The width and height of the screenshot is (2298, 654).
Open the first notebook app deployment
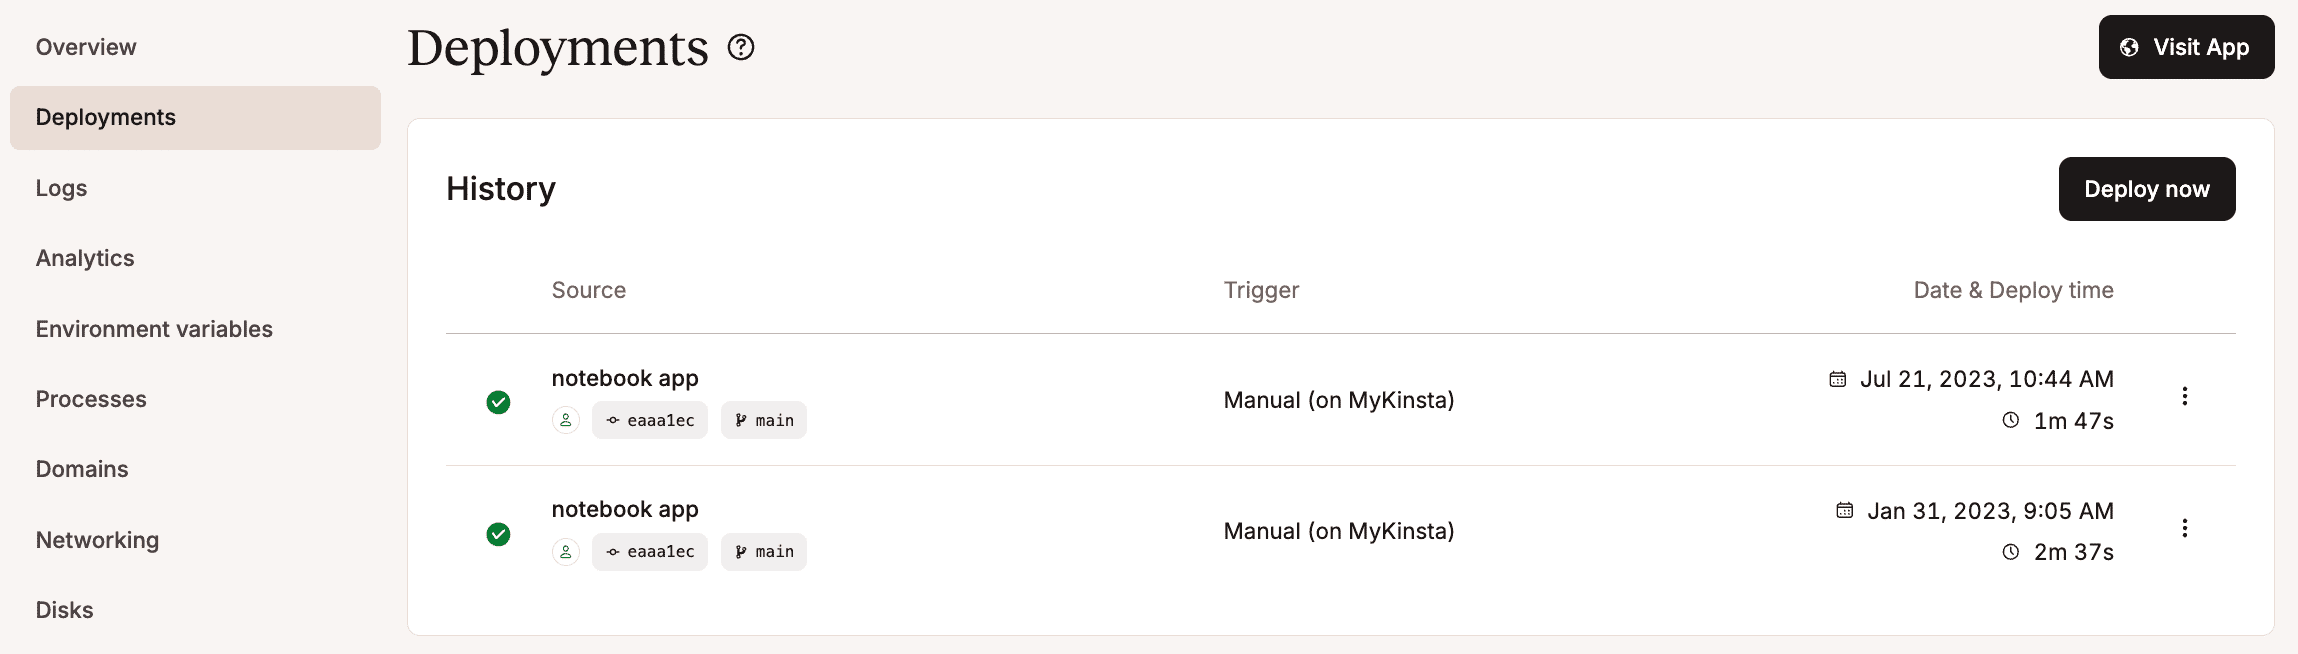(625, 378)
